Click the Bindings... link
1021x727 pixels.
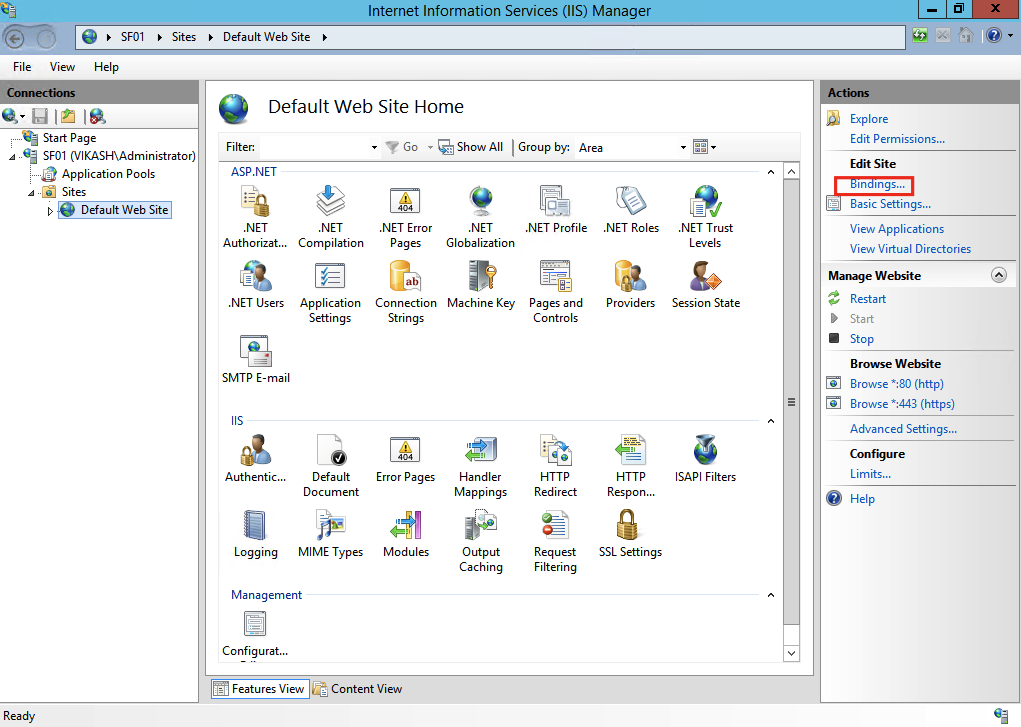coord(877,184)
